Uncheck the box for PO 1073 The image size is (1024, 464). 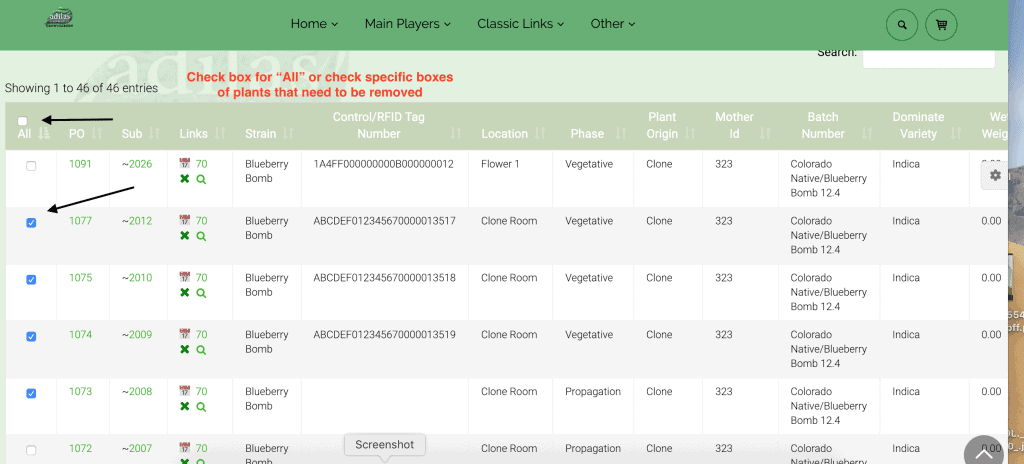tap(31, 393)
